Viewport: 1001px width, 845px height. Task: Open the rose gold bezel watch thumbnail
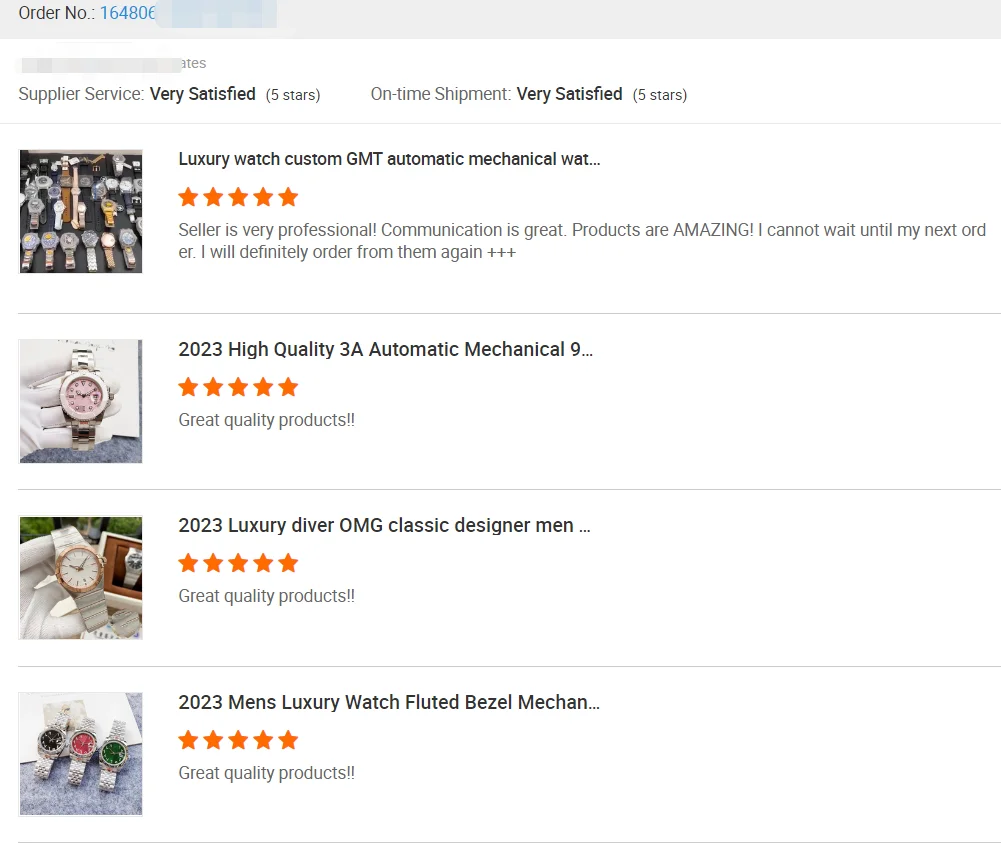tap(81, 578)
